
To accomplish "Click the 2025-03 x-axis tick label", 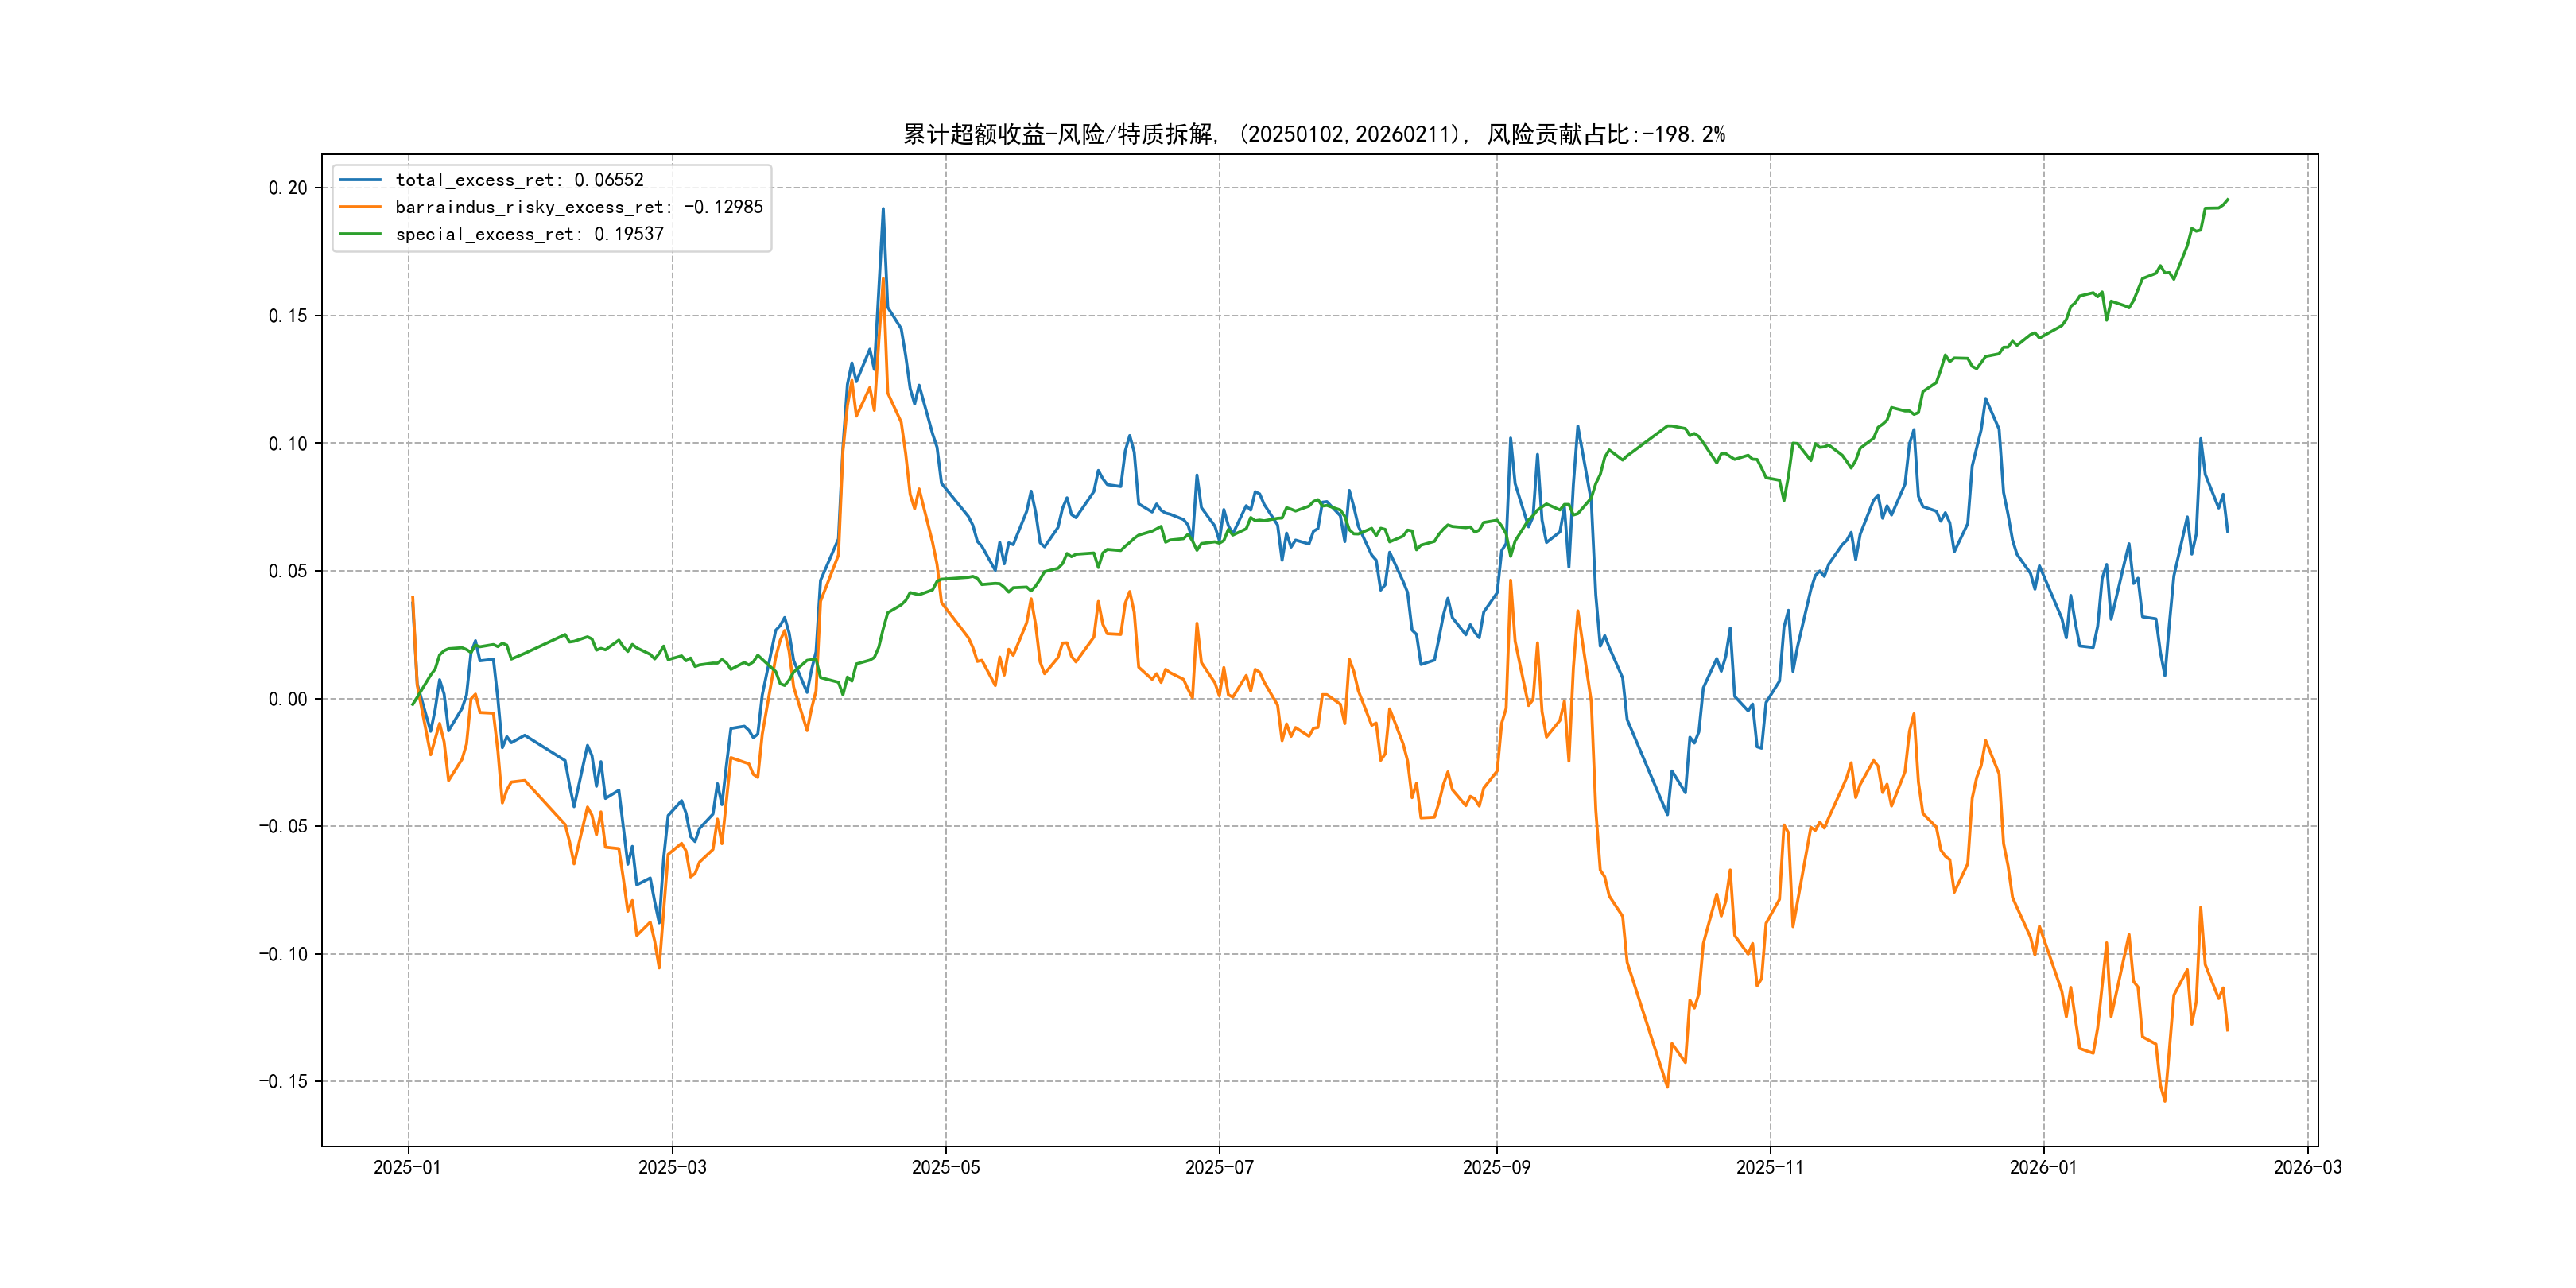I will tap(672, 1167).
